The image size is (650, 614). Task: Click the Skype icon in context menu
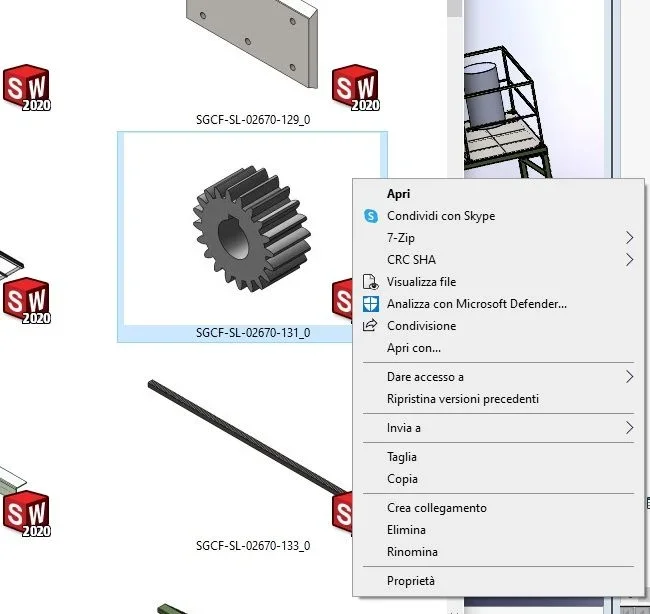(x=371, y=216)
